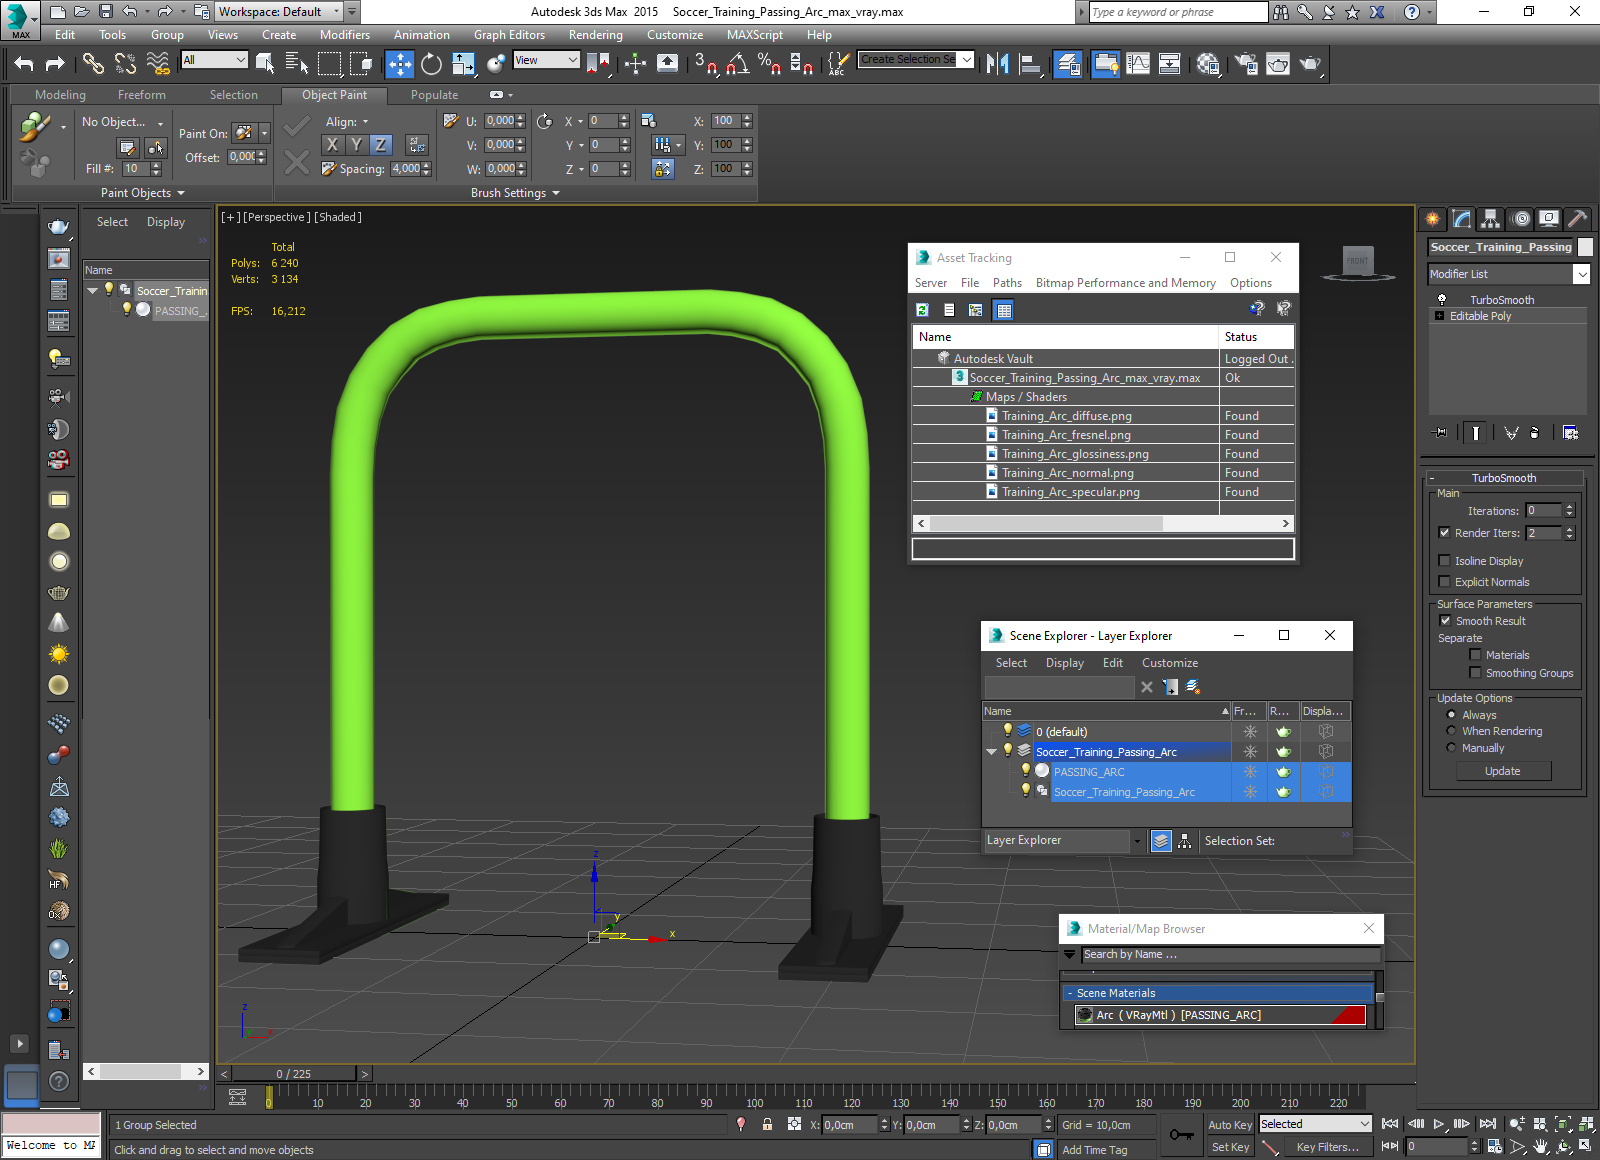
Task: Click the Update button
Action: pyautogui.click(x=1503, y=771)
